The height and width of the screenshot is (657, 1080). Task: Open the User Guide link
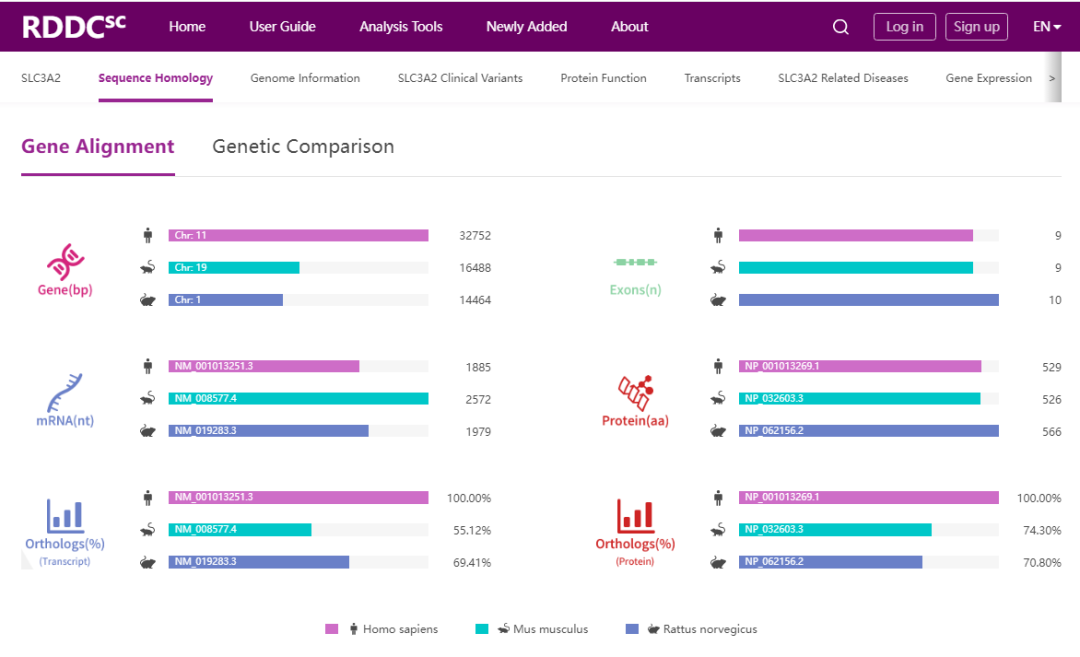(x=282, y=27)
